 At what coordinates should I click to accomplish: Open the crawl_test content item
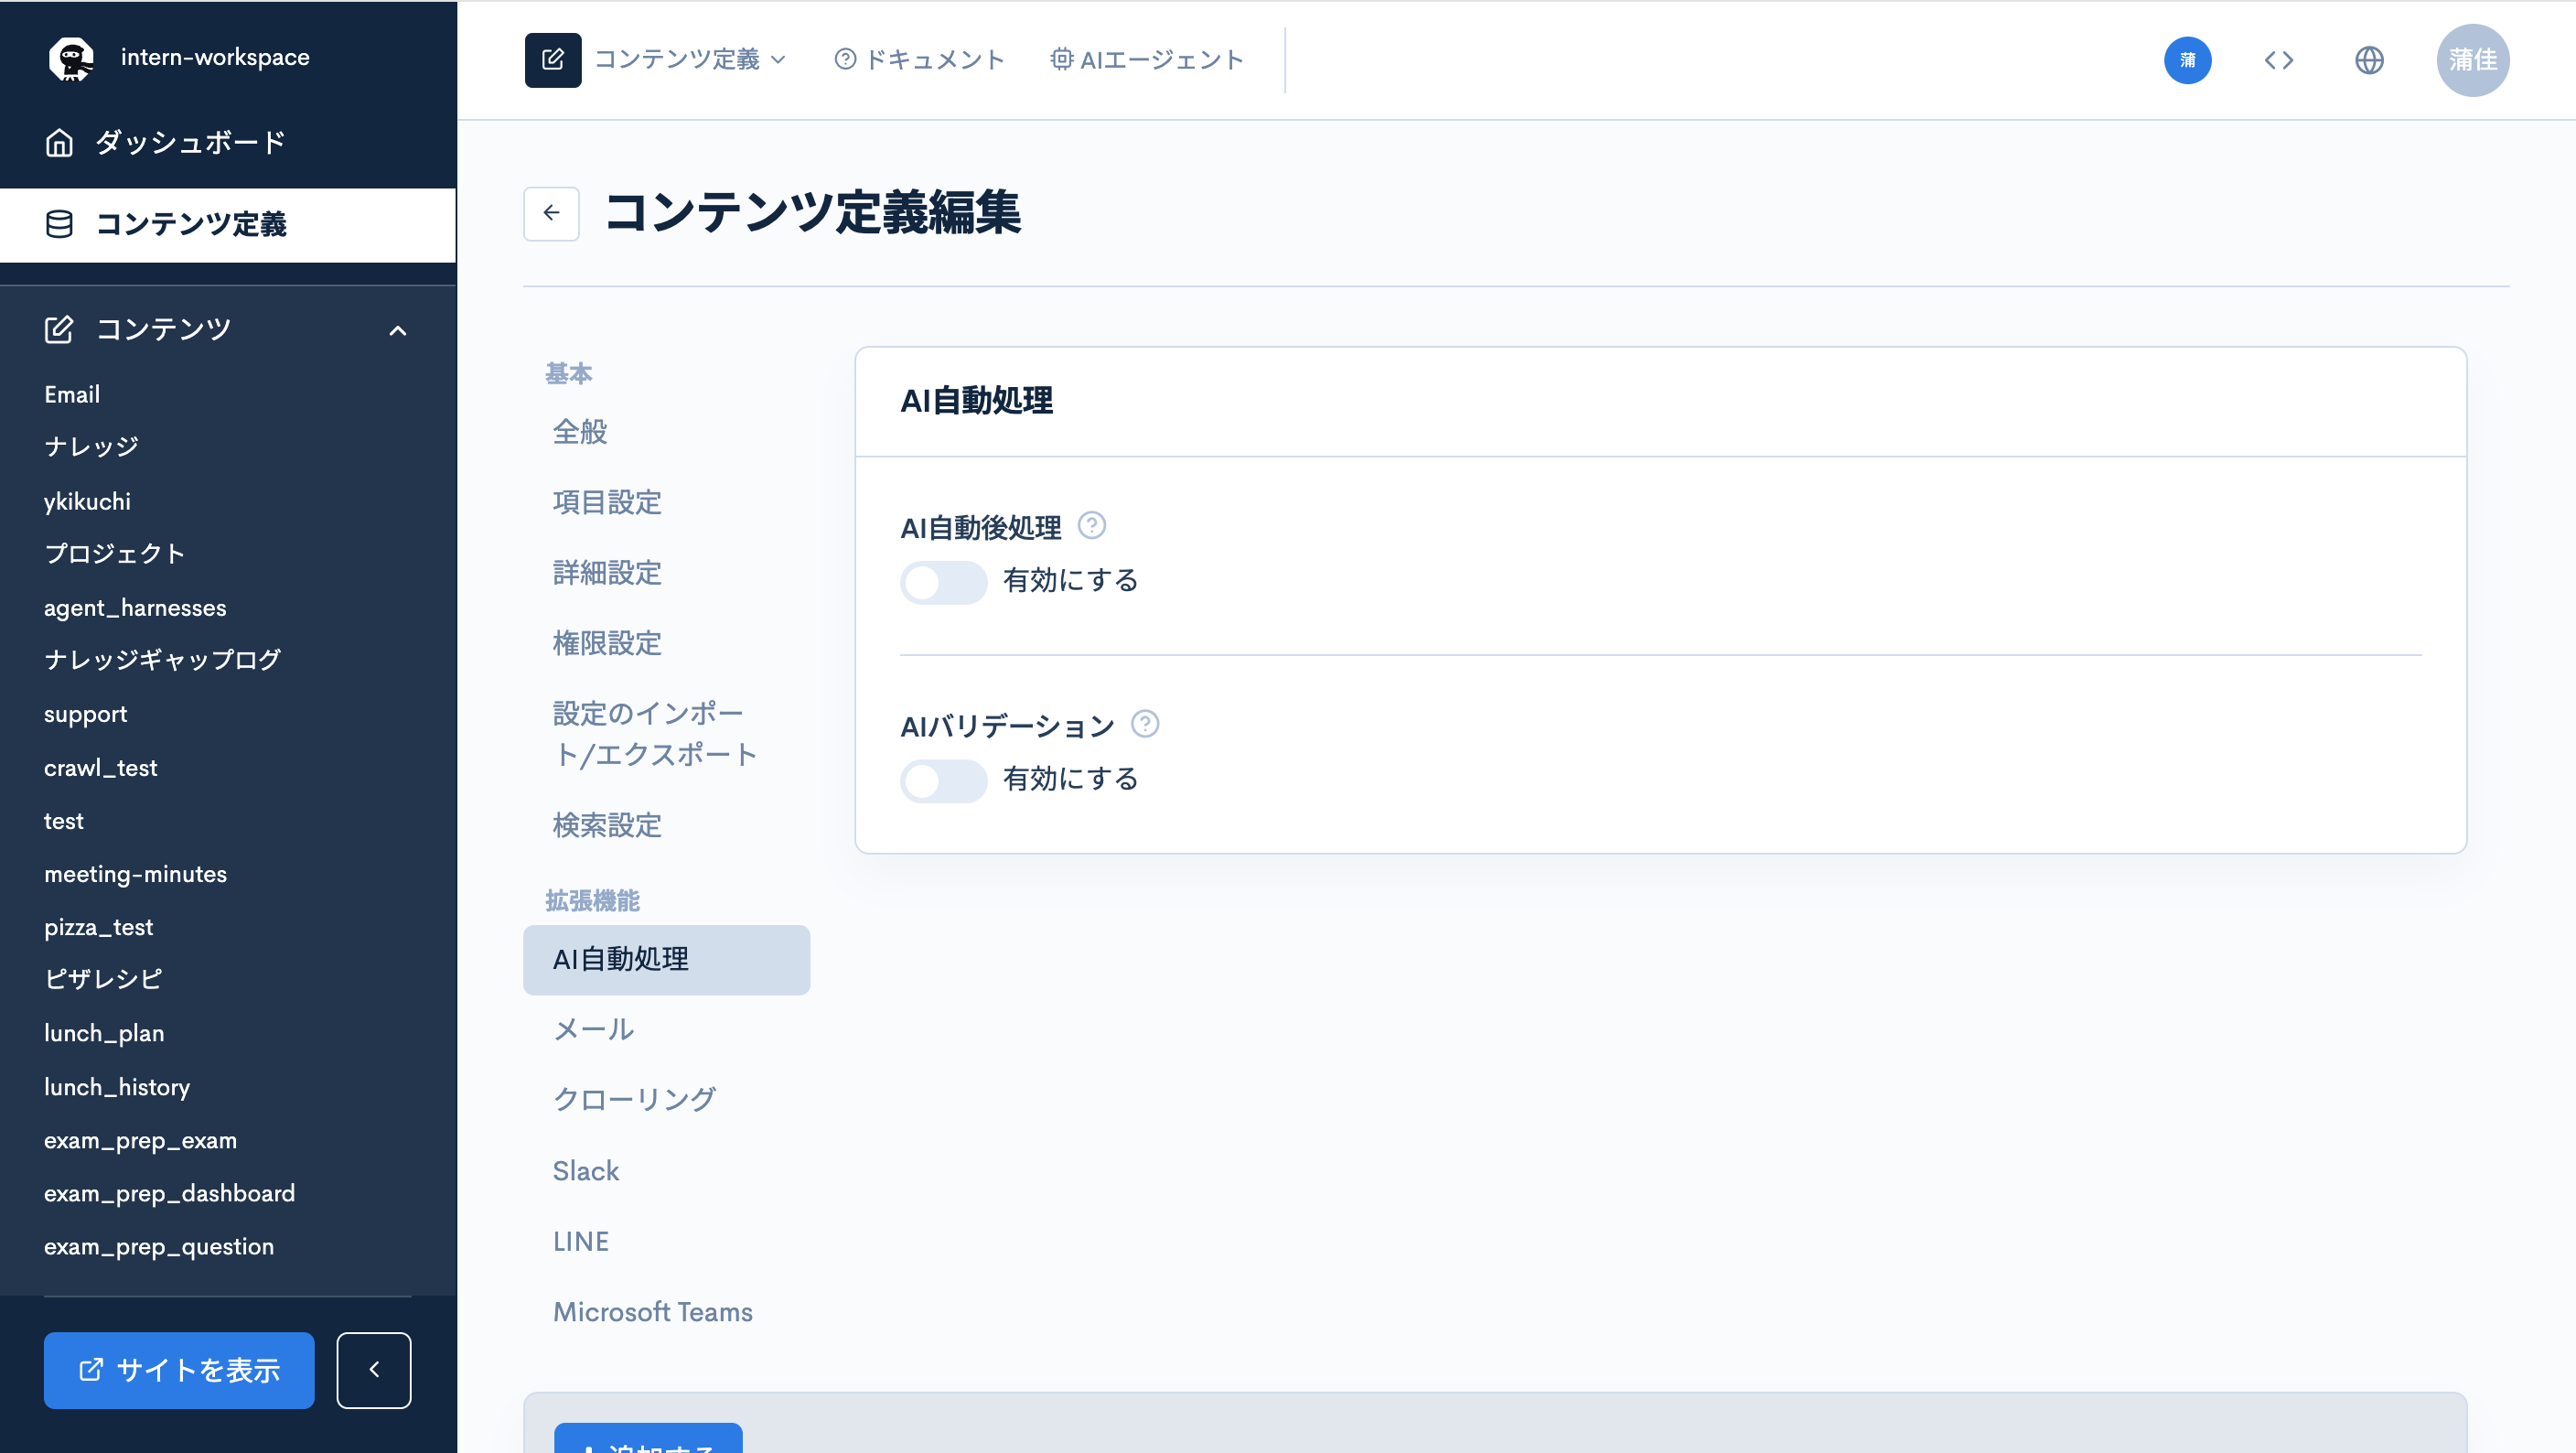101,768
